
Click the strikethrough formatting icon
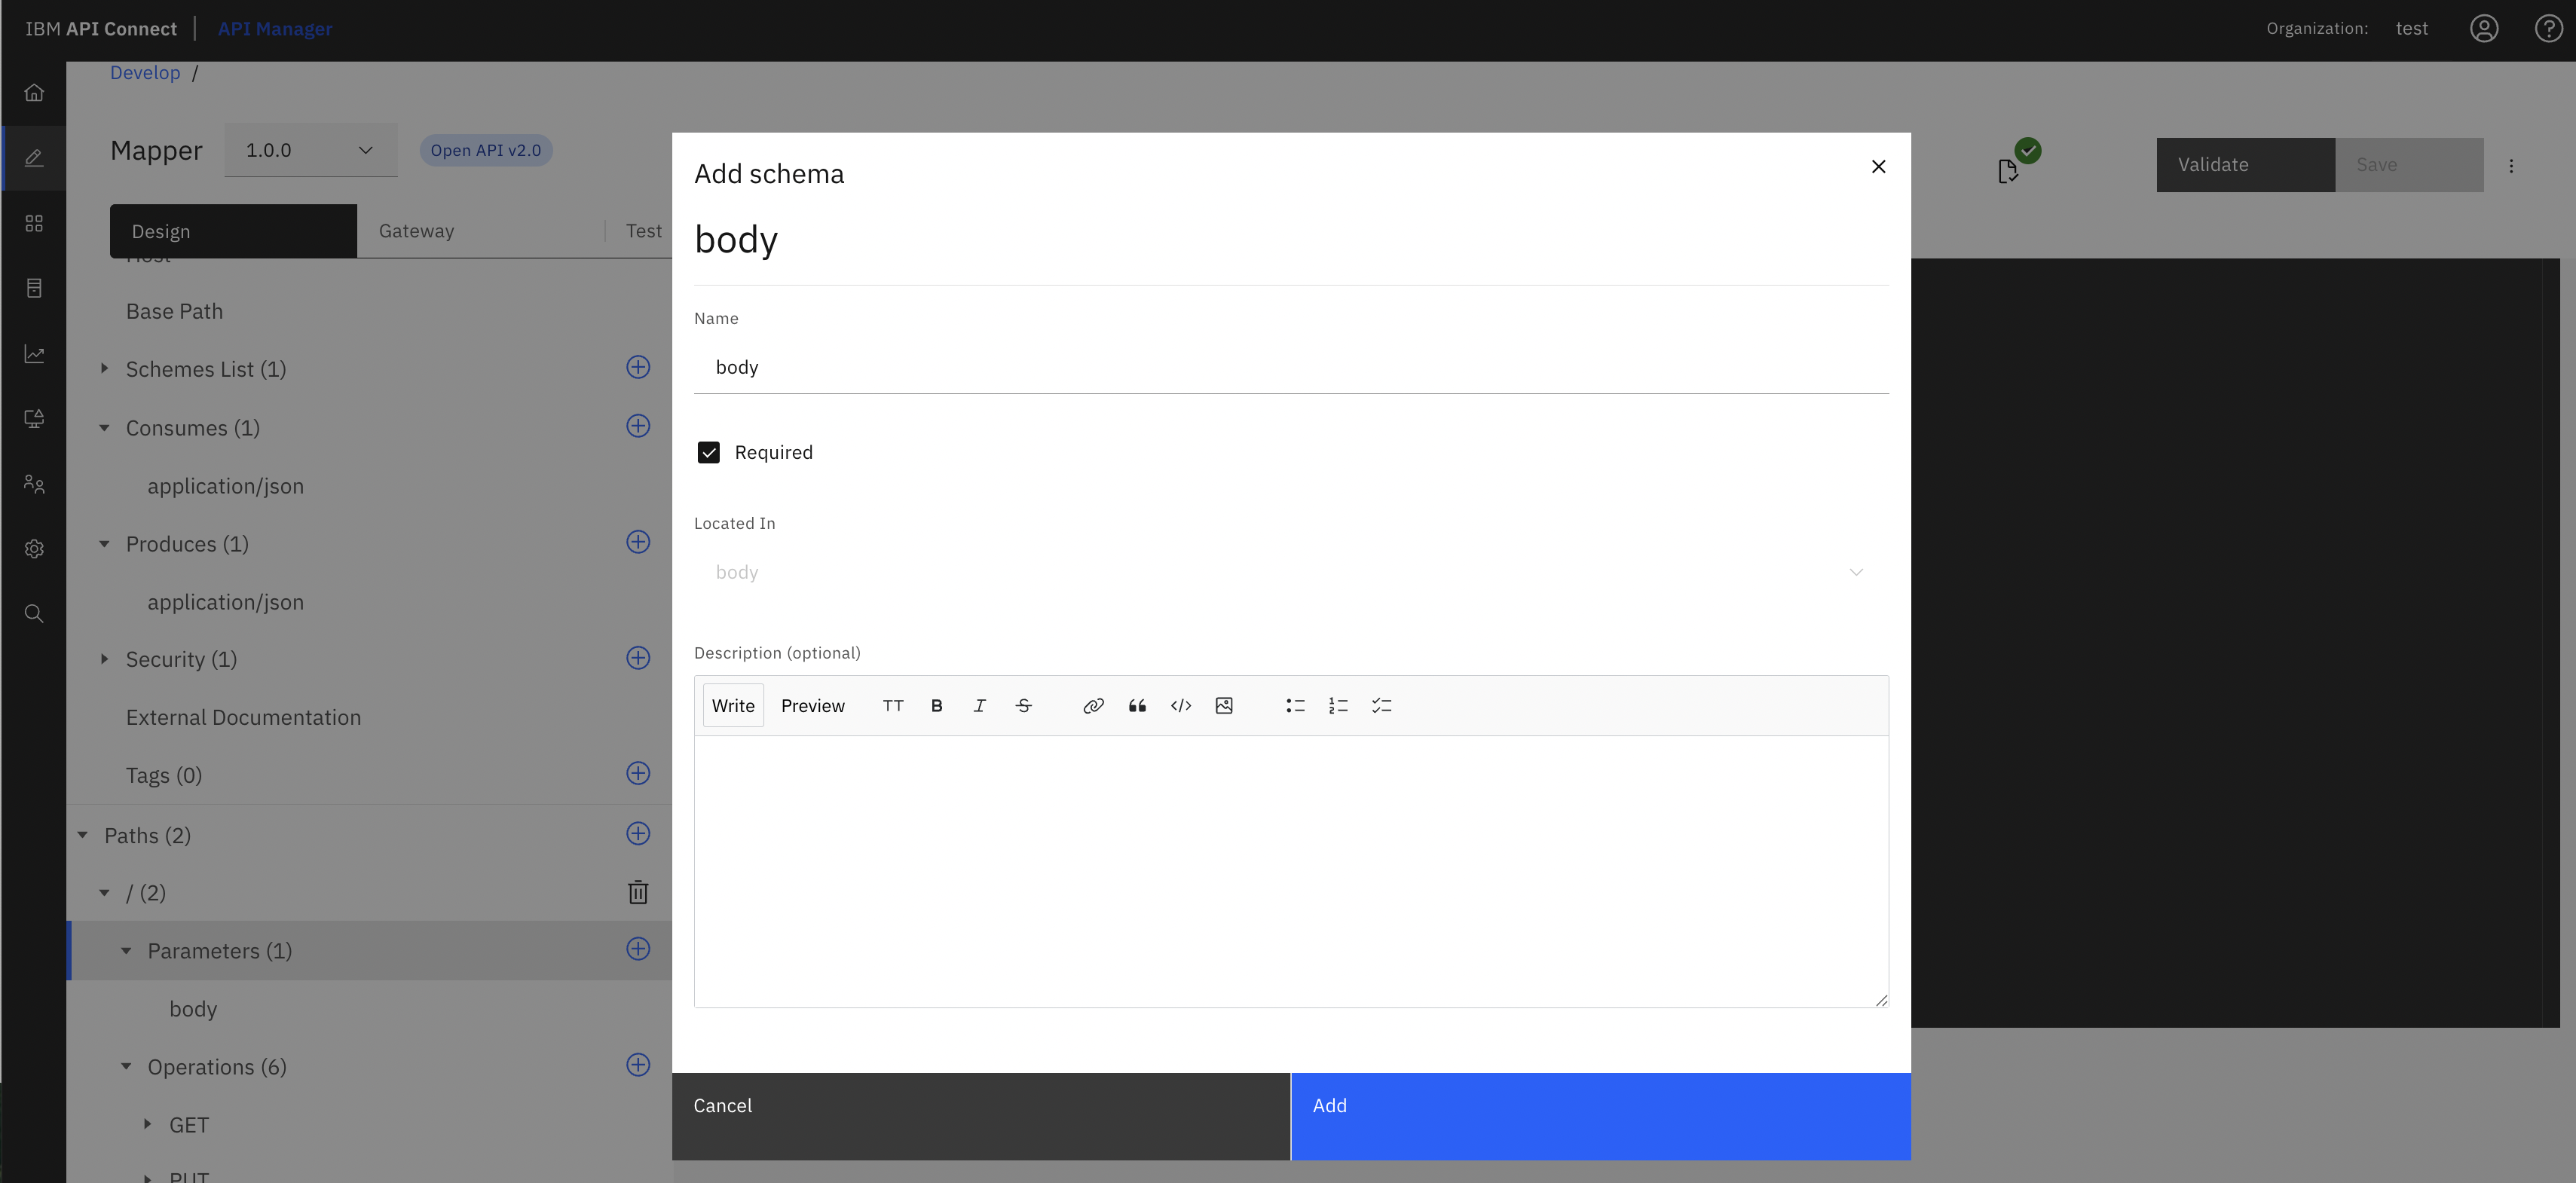1023,706
